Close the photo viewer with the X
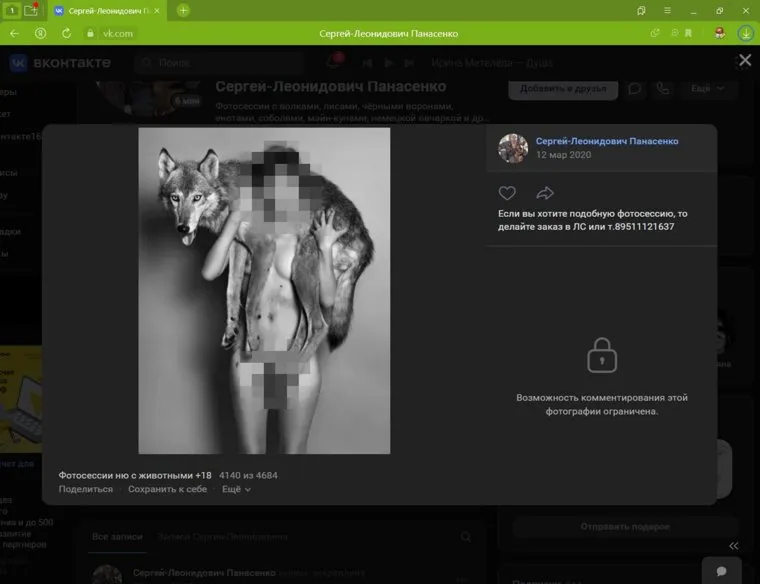This screenshot has width=760, height=584. [744, 60]
